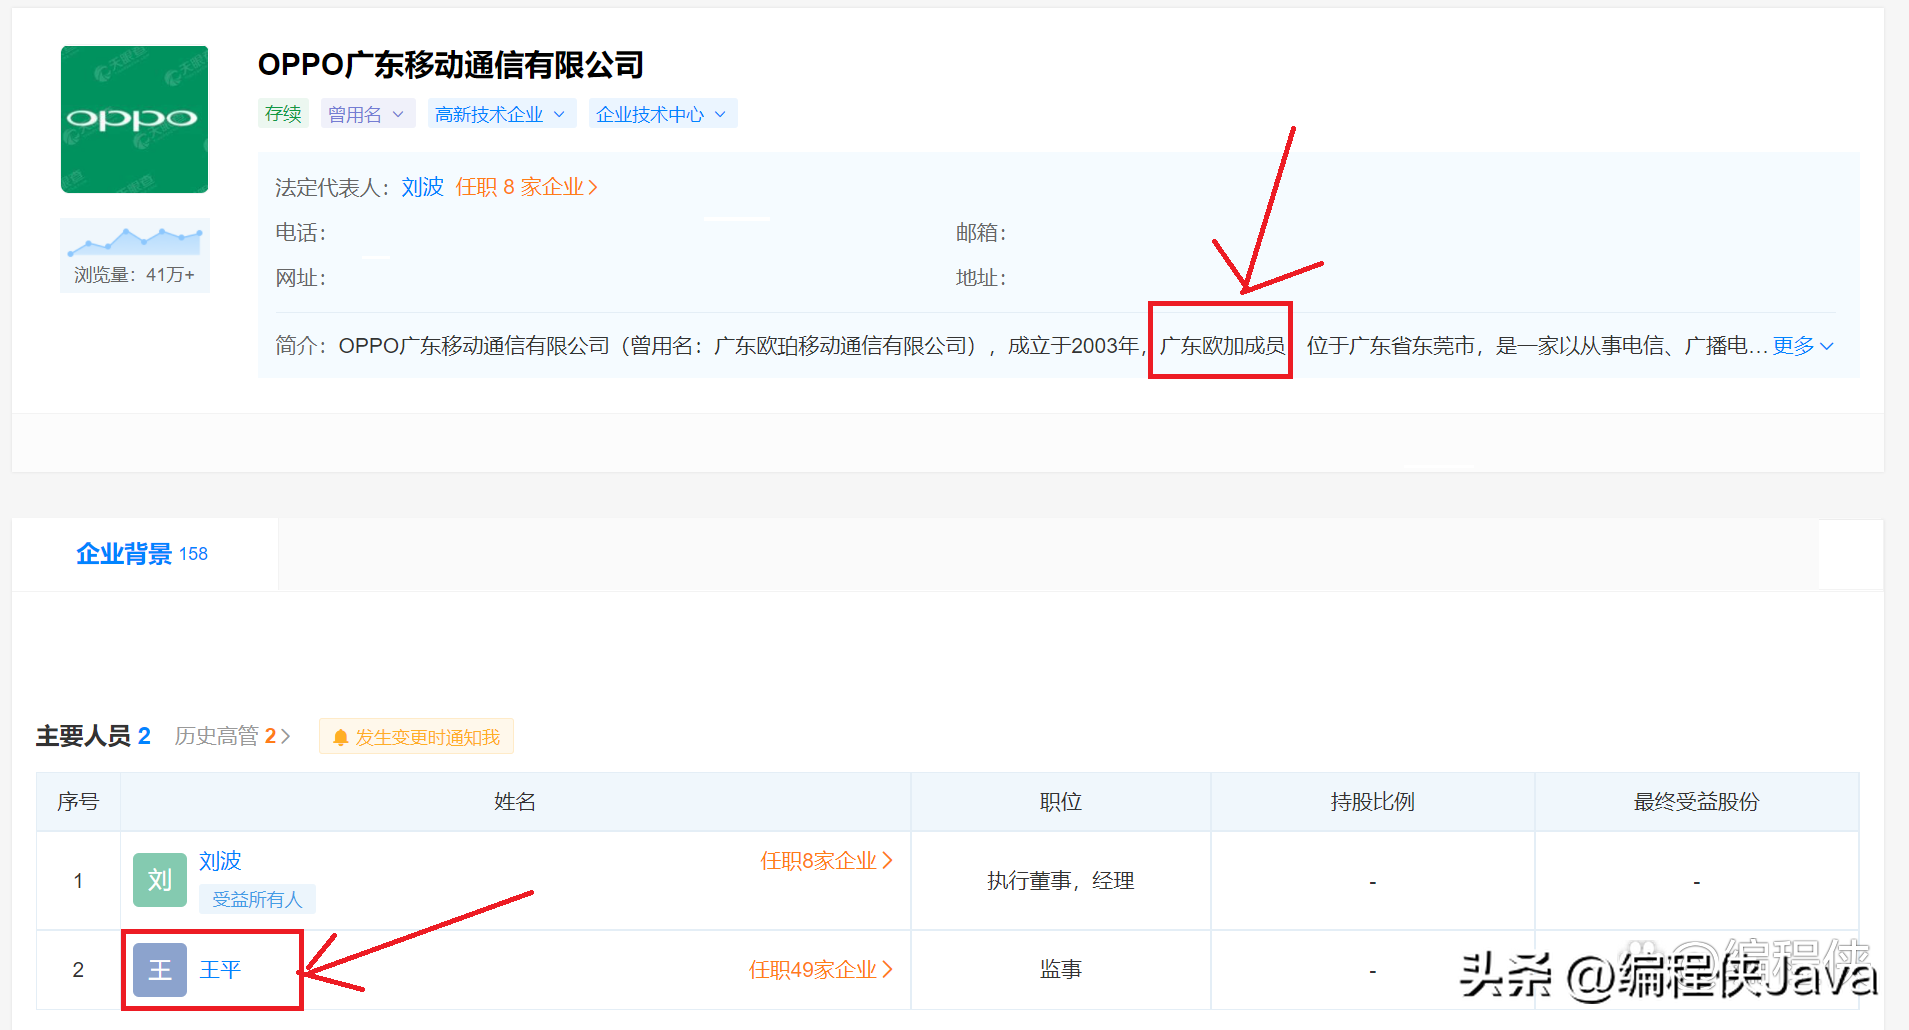Click the 存续 status tag
The height and width of the screenshot is (1030, 1909).
tap(283, 114)
